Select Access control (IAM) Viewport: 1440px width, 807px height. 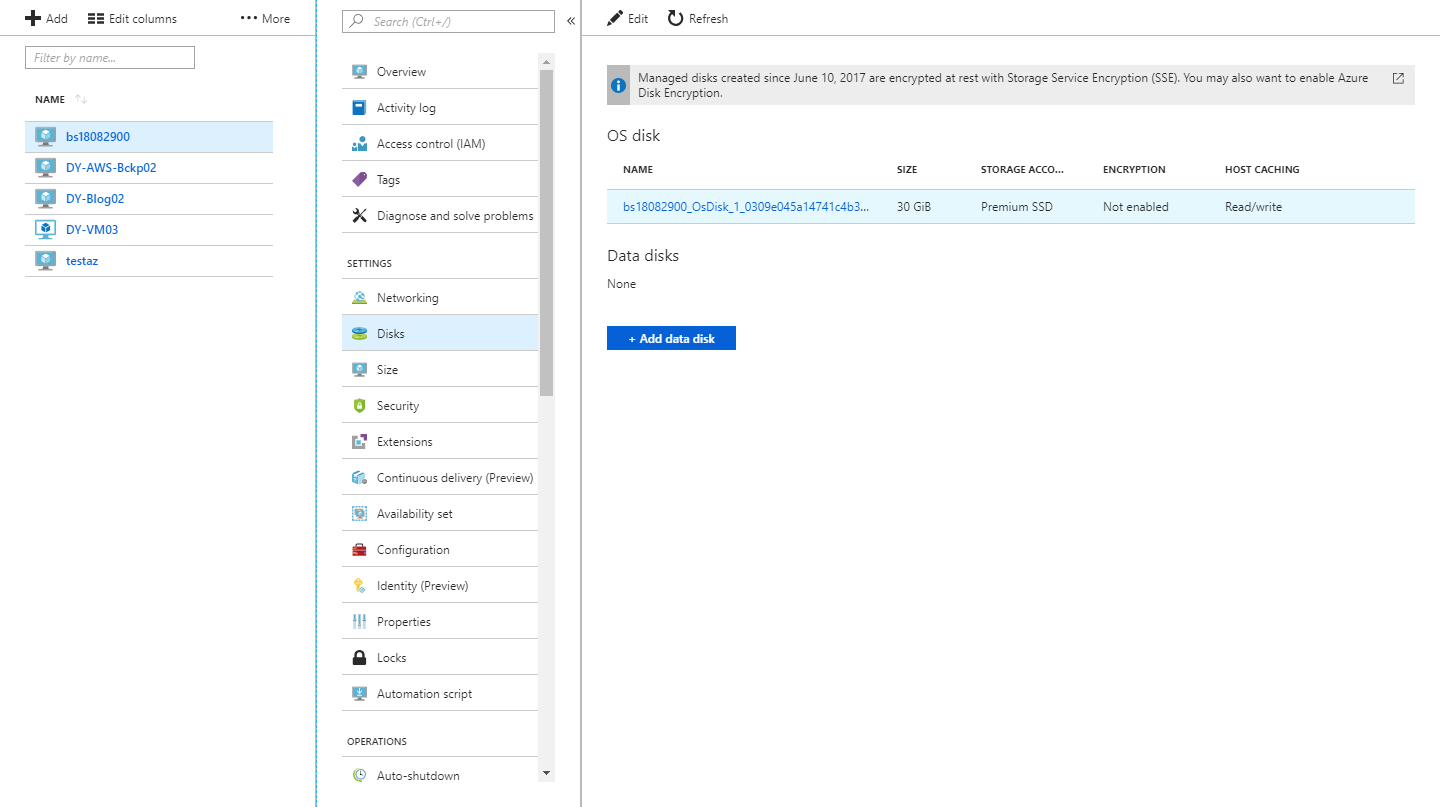[430, 144]
